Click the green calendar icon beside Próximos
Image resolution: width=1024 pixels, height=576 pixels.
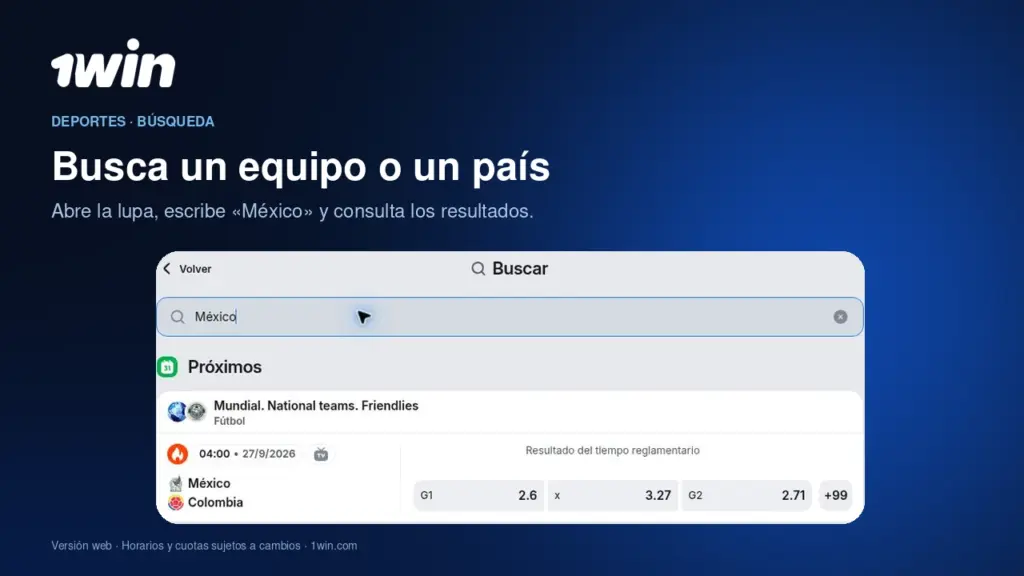coord(168,367)
